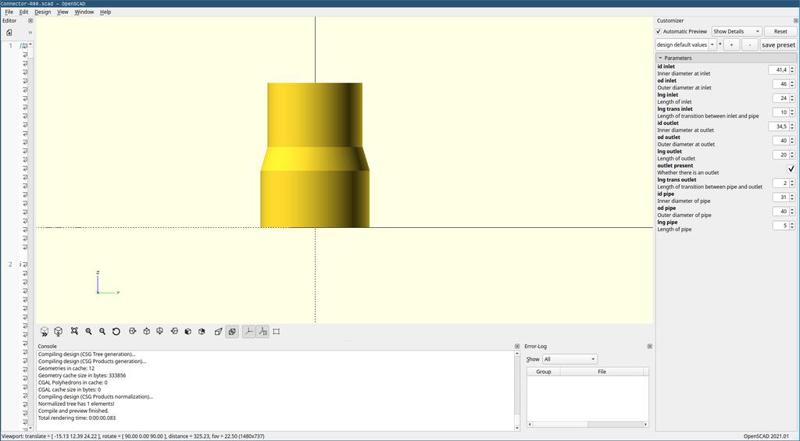800x441 pixels.
Task: Open the View menu
Action: coord(63,12)
